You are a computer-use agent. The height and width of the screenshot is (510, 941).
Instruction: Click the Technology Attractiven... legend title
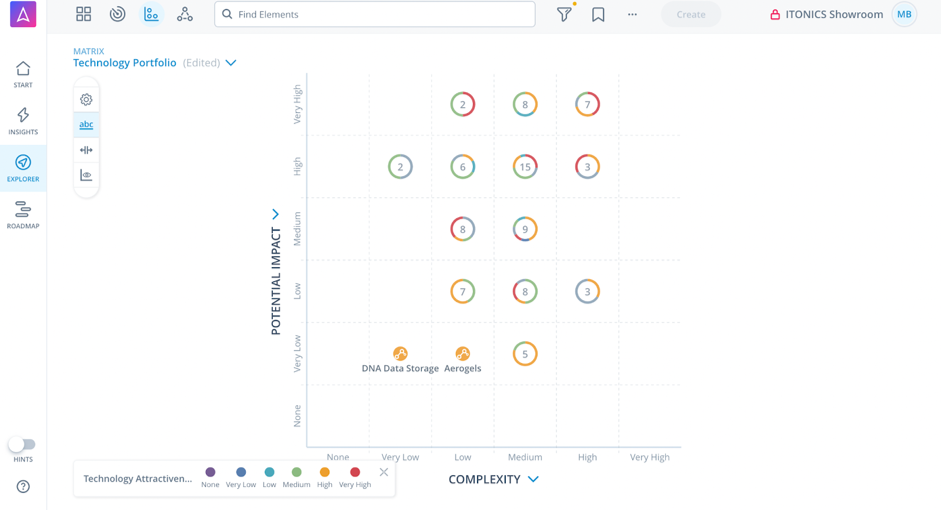137,478
